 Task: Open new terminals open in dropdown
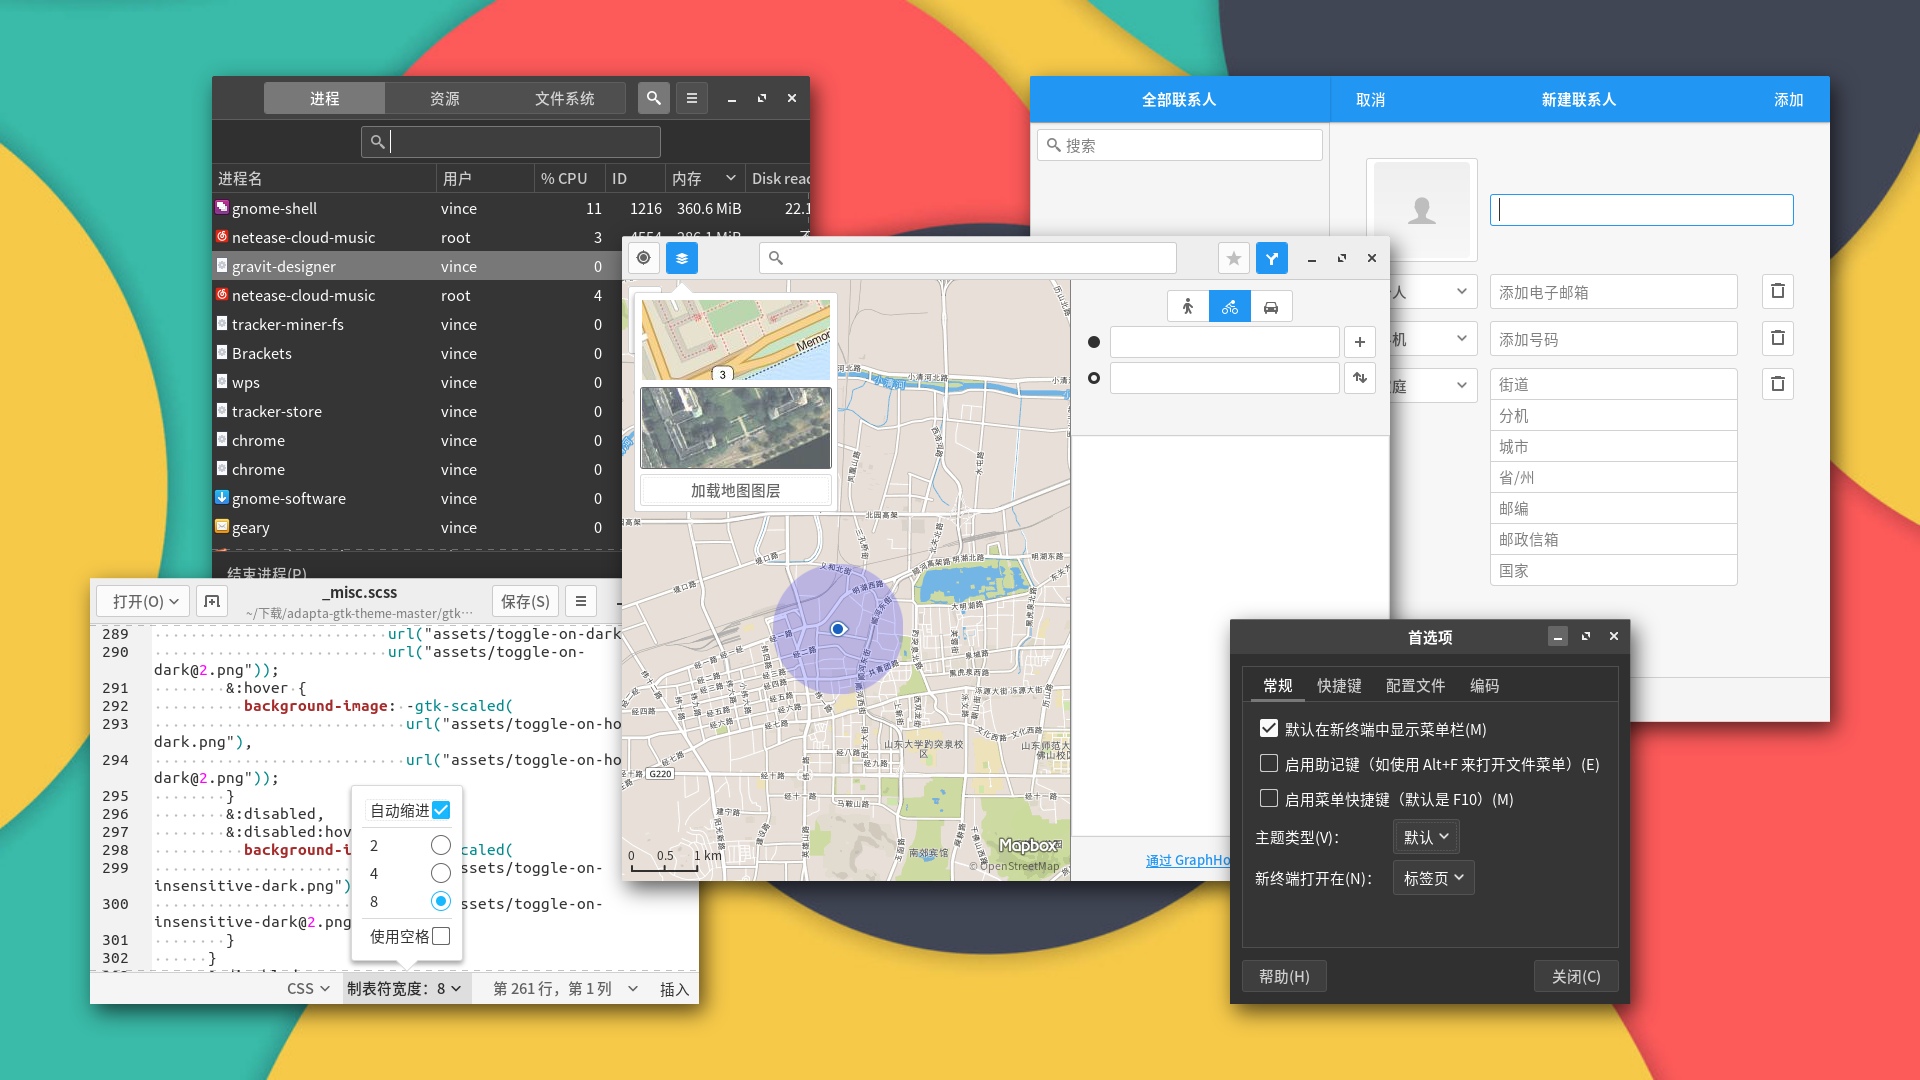[1434, 878]
